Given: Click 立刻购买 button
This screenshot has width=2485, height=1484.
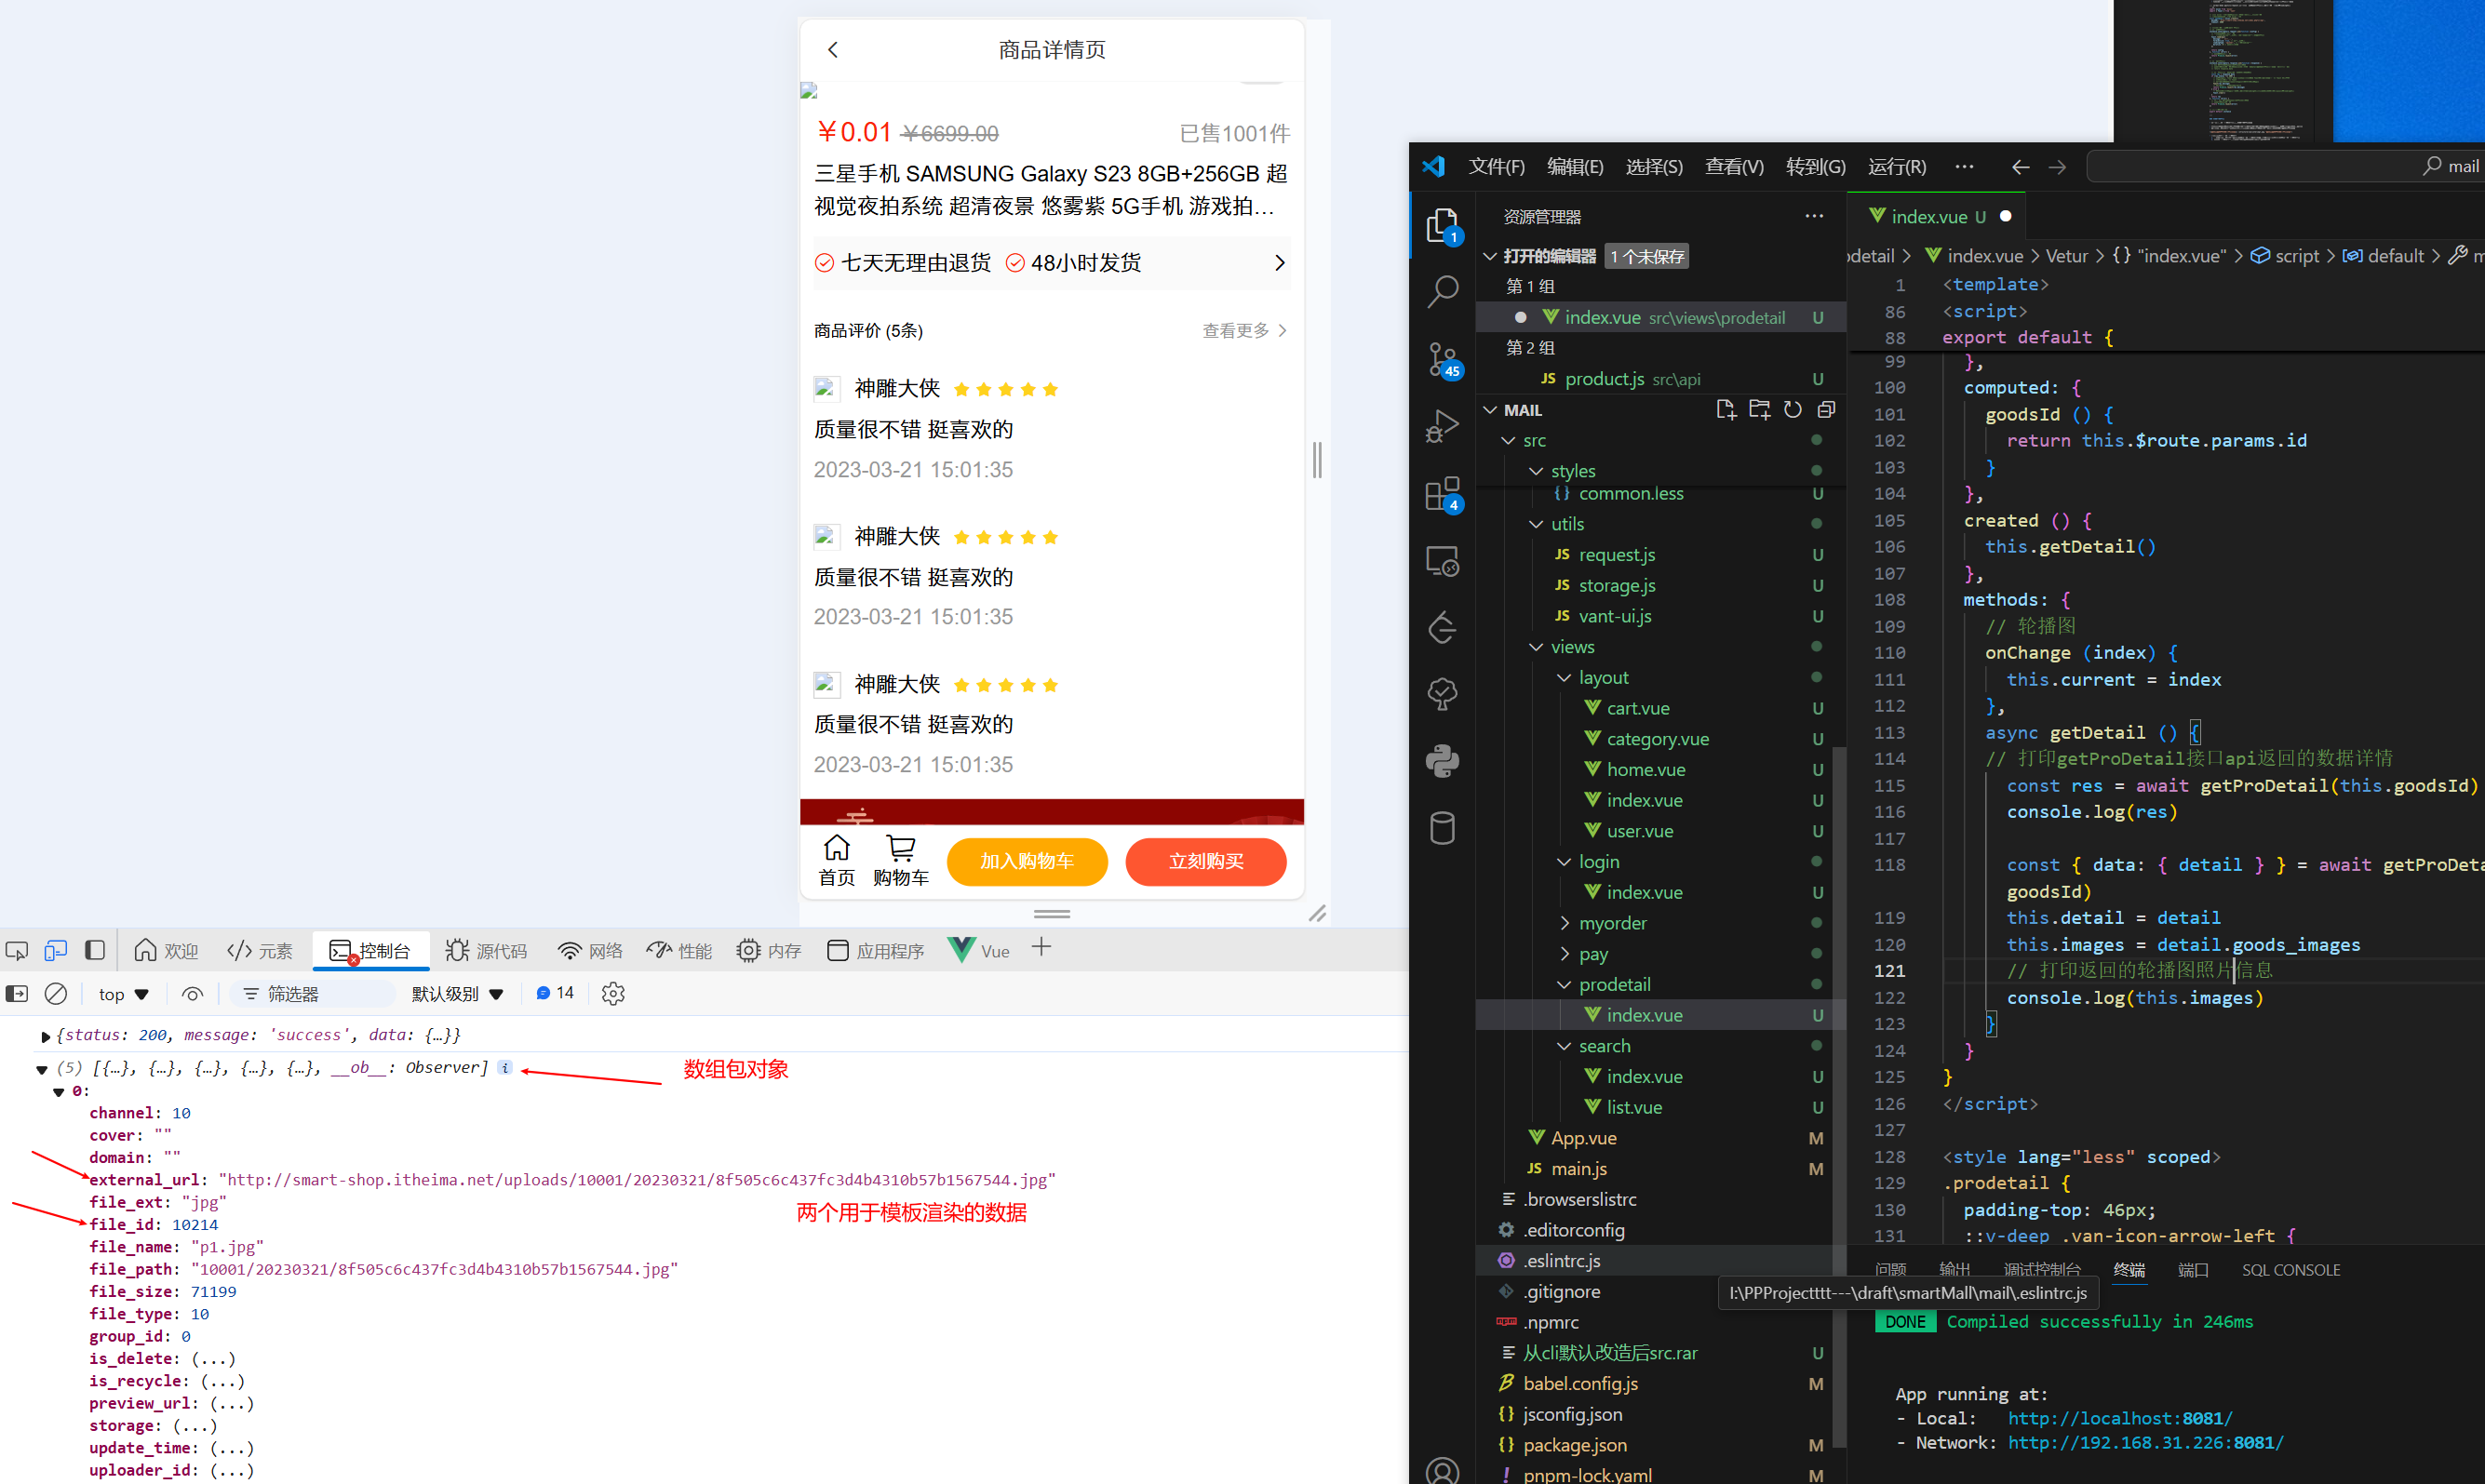Looking at the screenshot, I should 1205,862.
